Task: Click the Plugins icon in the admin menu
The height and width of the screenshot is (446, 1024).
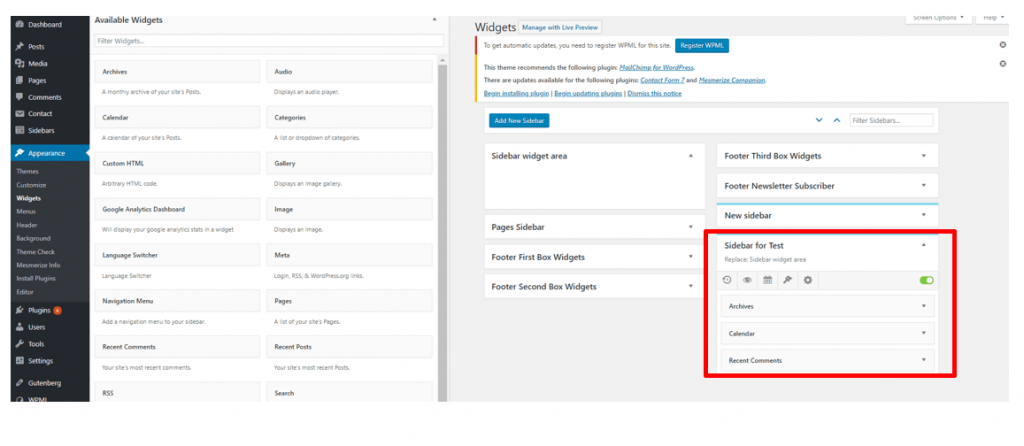Action: 20,311
